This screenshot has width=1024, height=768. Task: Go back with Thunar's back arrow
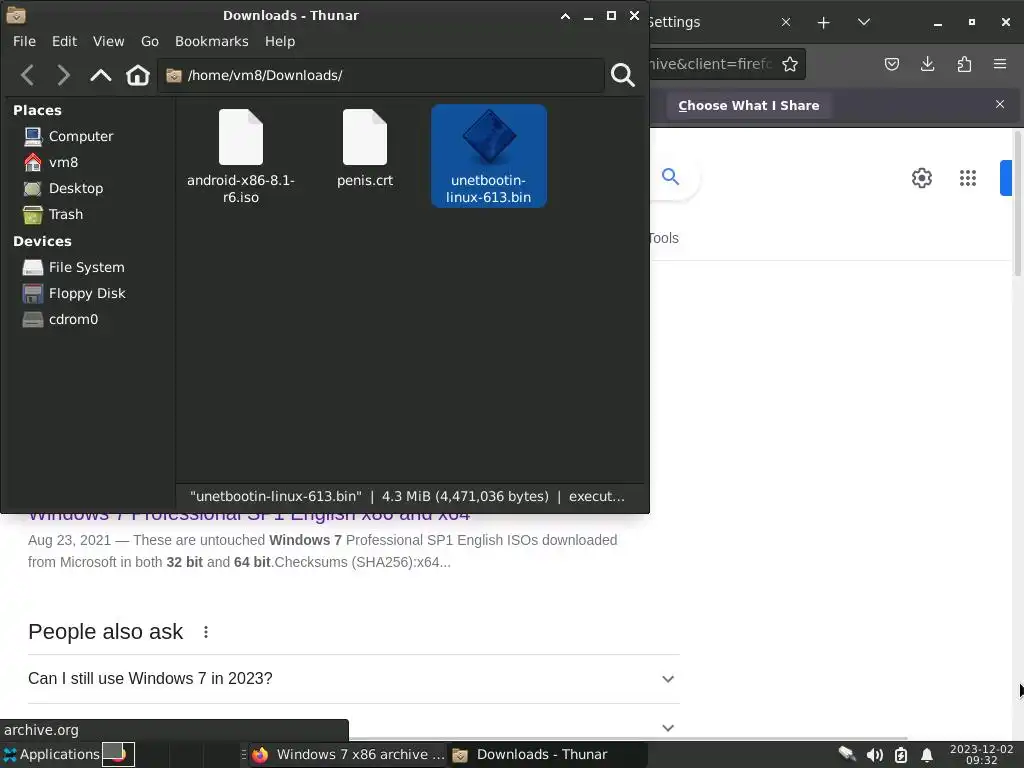(x=27, y=75)
